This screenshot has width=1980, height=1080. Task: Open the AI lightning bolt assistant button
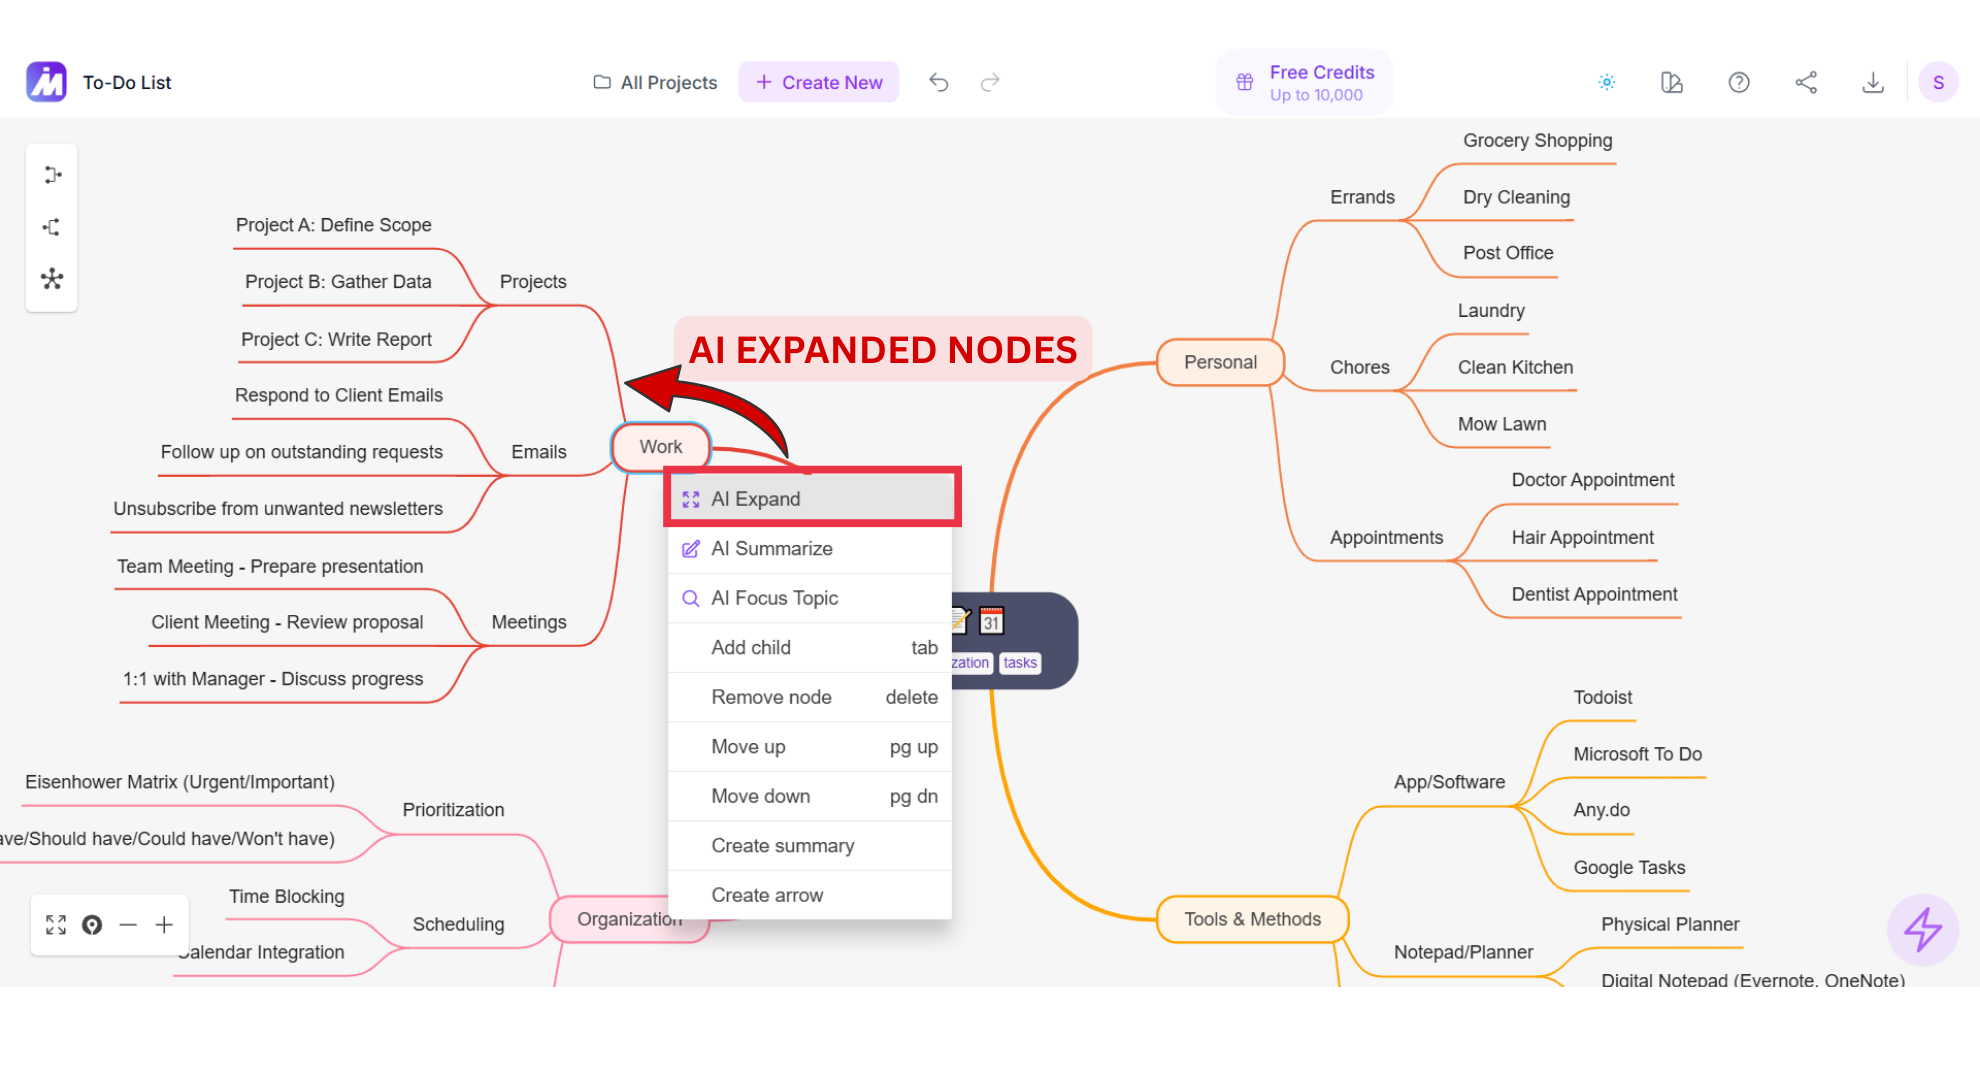point(1922,929)
